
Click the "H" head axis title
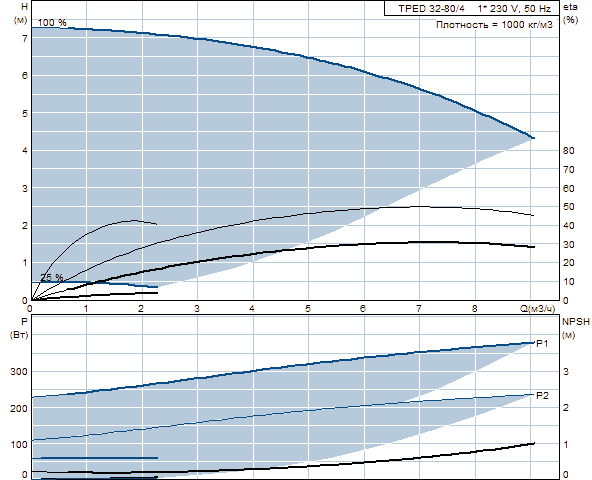click(25, 6)
